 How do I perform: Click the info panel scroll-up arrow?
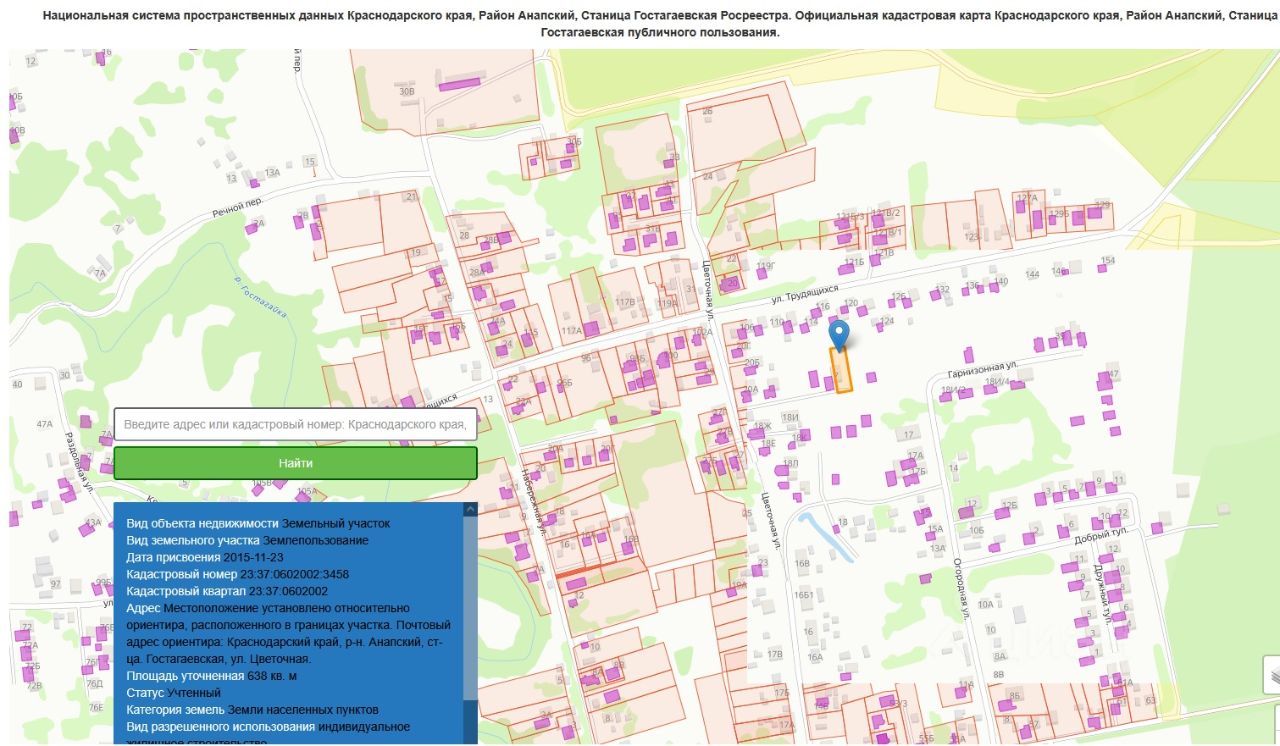coord(470,509)
